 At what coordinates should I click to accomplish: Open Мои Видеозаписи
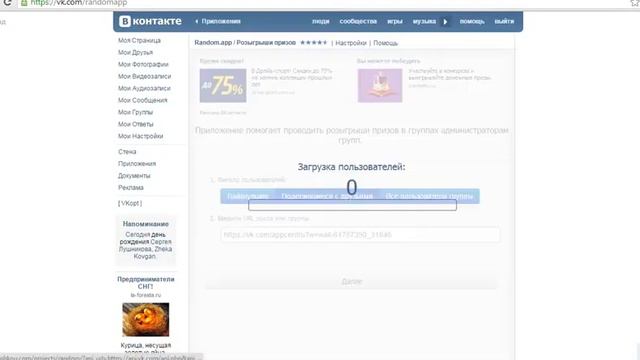coord(144,76)
